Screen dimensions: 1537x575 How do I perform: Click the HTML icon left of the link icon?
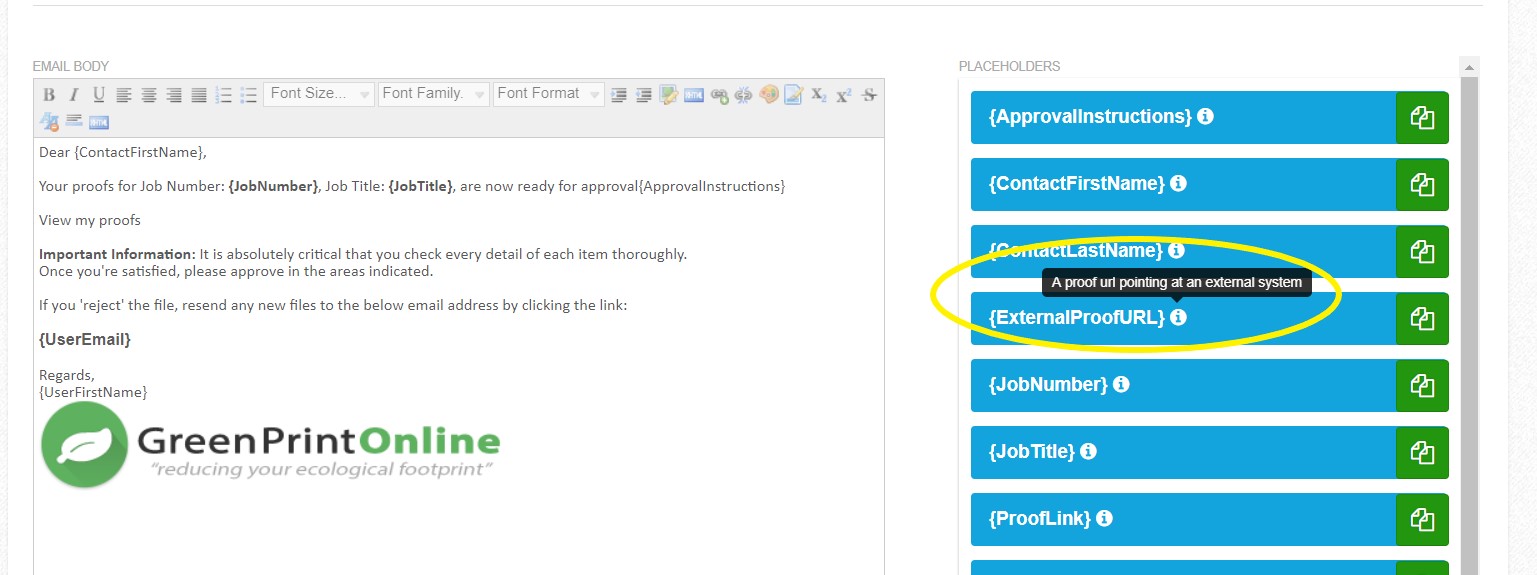click(x=694, y=95)
